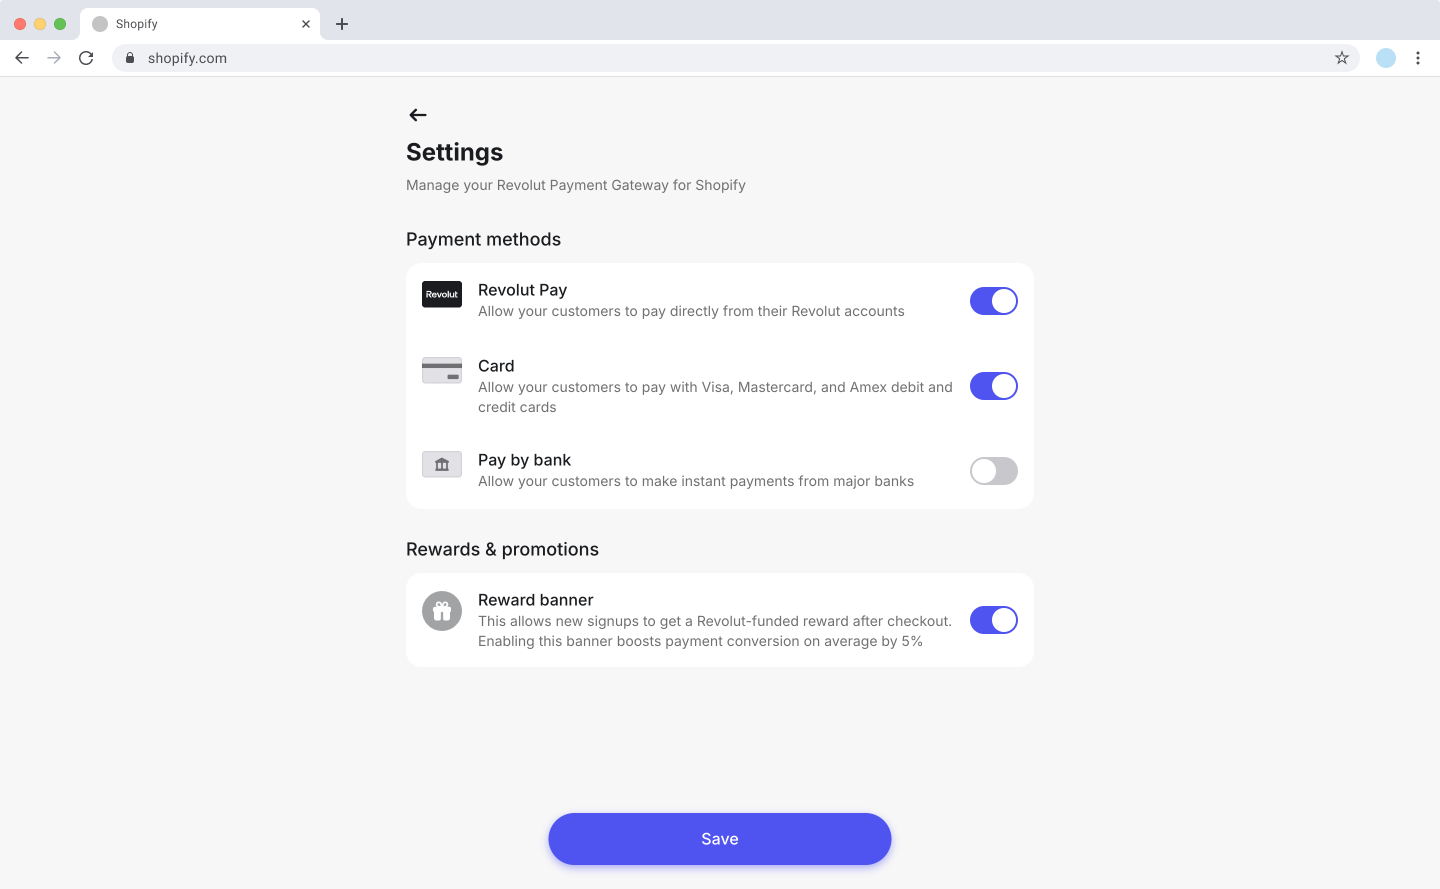Disable the Revolut Pay toggle
1440x889 pixels.
click(993, 301)
